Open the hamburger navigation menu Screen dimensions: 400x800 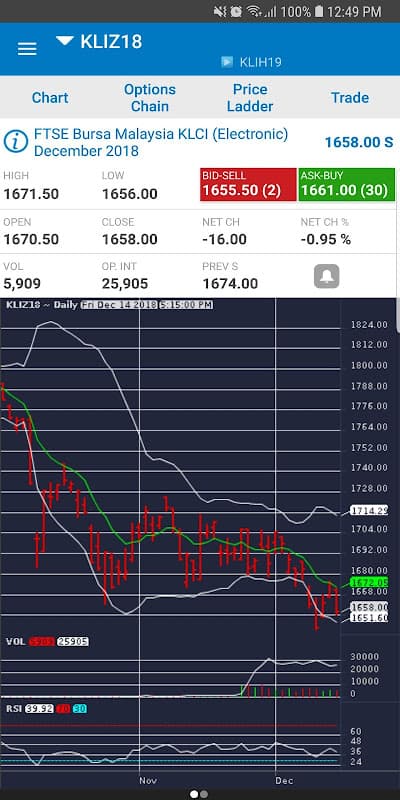[27, 49]
